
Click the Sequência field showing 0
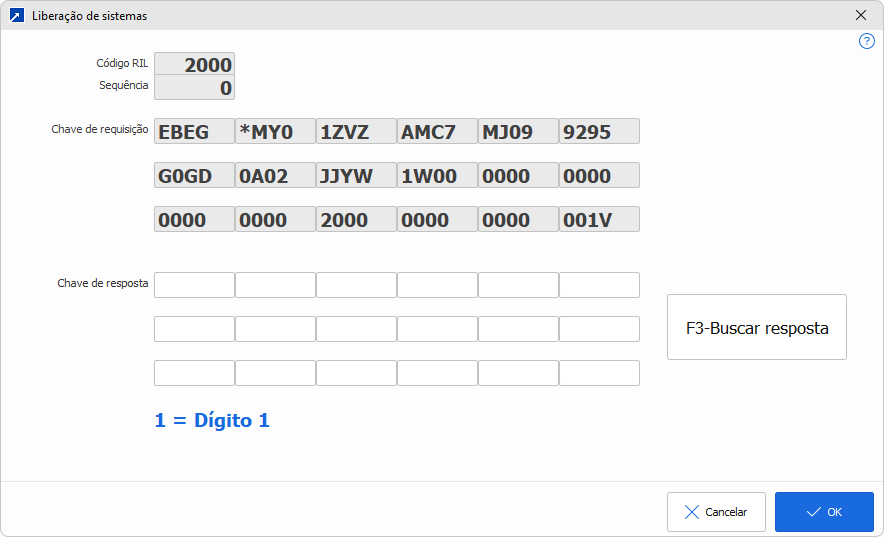(x=194, y=88)
